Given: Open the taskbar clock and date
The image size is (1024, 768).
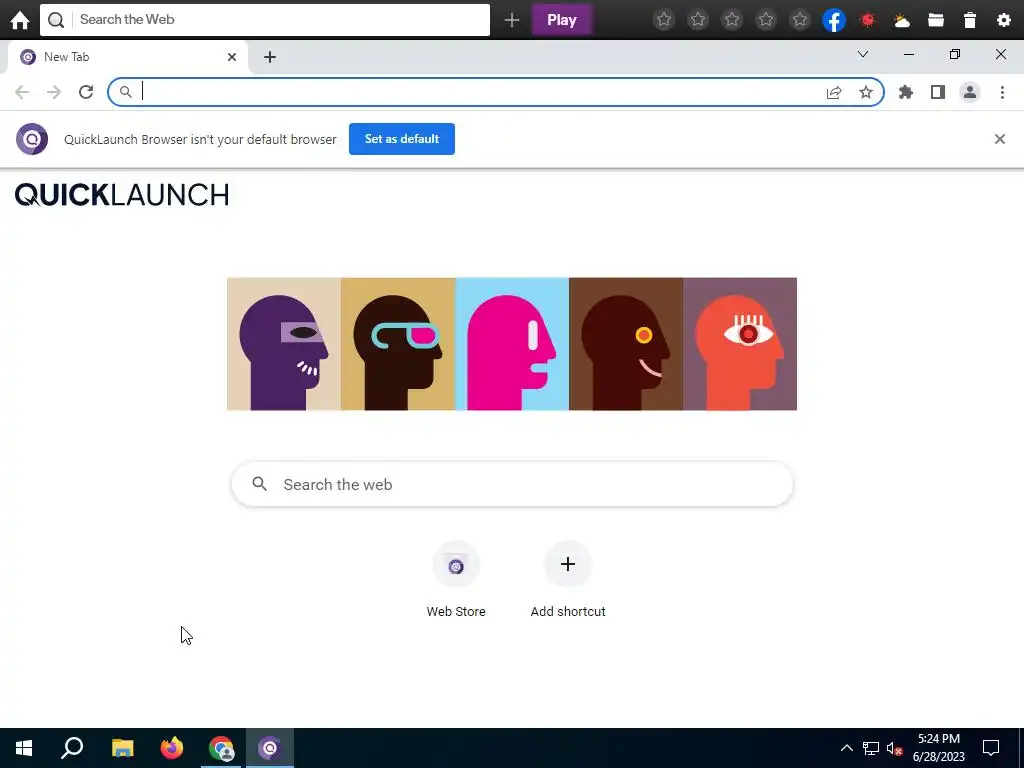Looking at the screenshot, I should pyautogui.click(x=939, y=748).
